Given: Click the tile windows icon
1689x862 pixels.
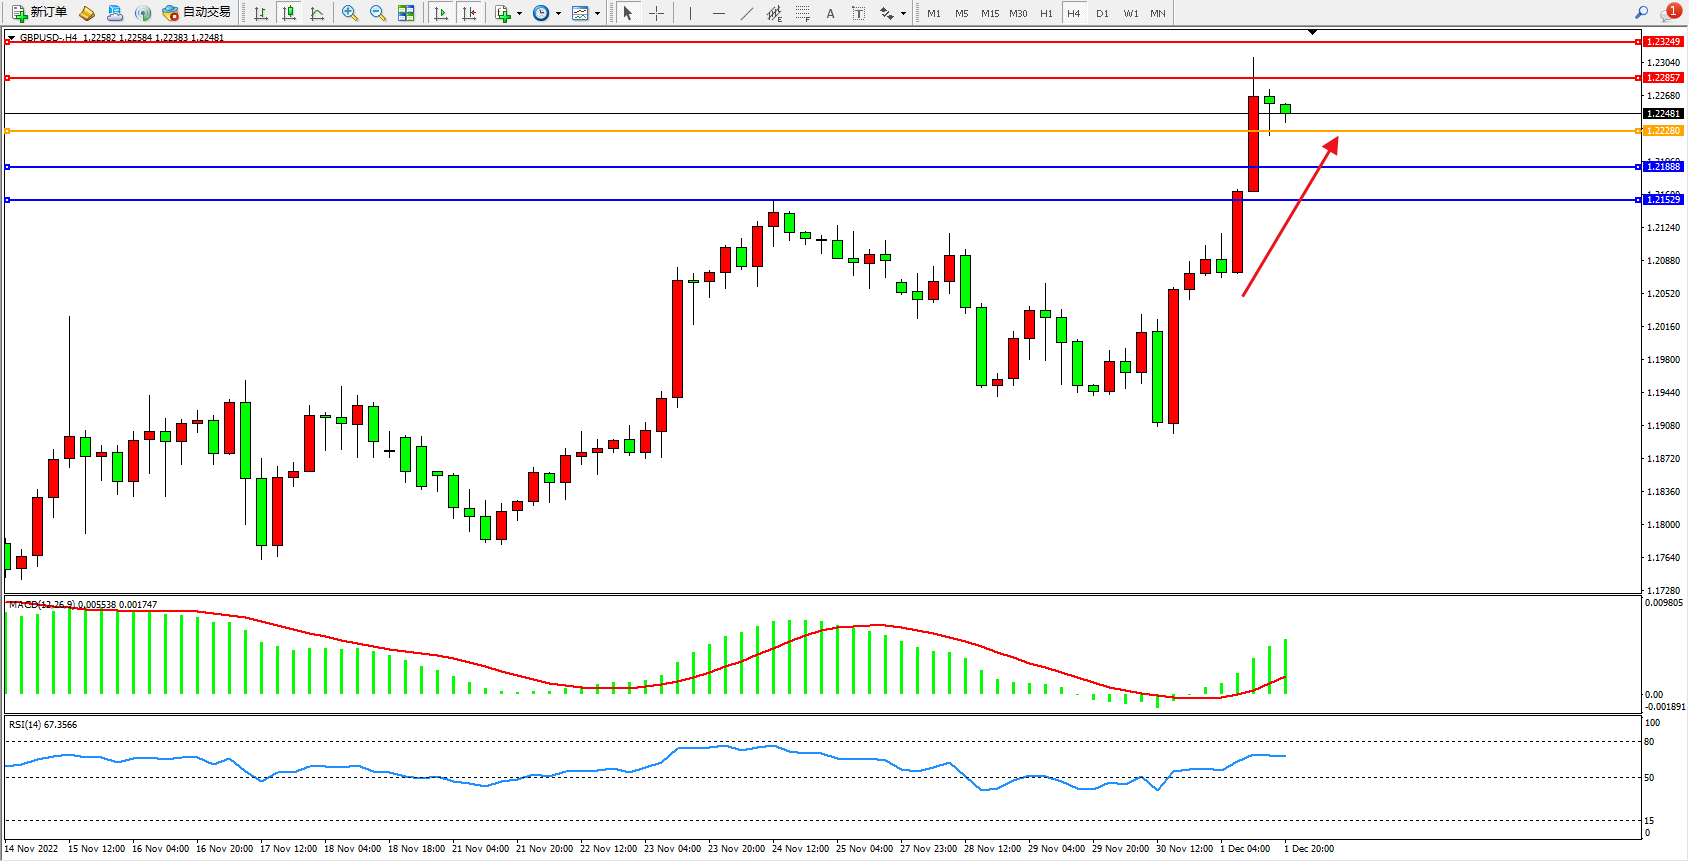Looking at the screenshot, I should tap(406, 13).
